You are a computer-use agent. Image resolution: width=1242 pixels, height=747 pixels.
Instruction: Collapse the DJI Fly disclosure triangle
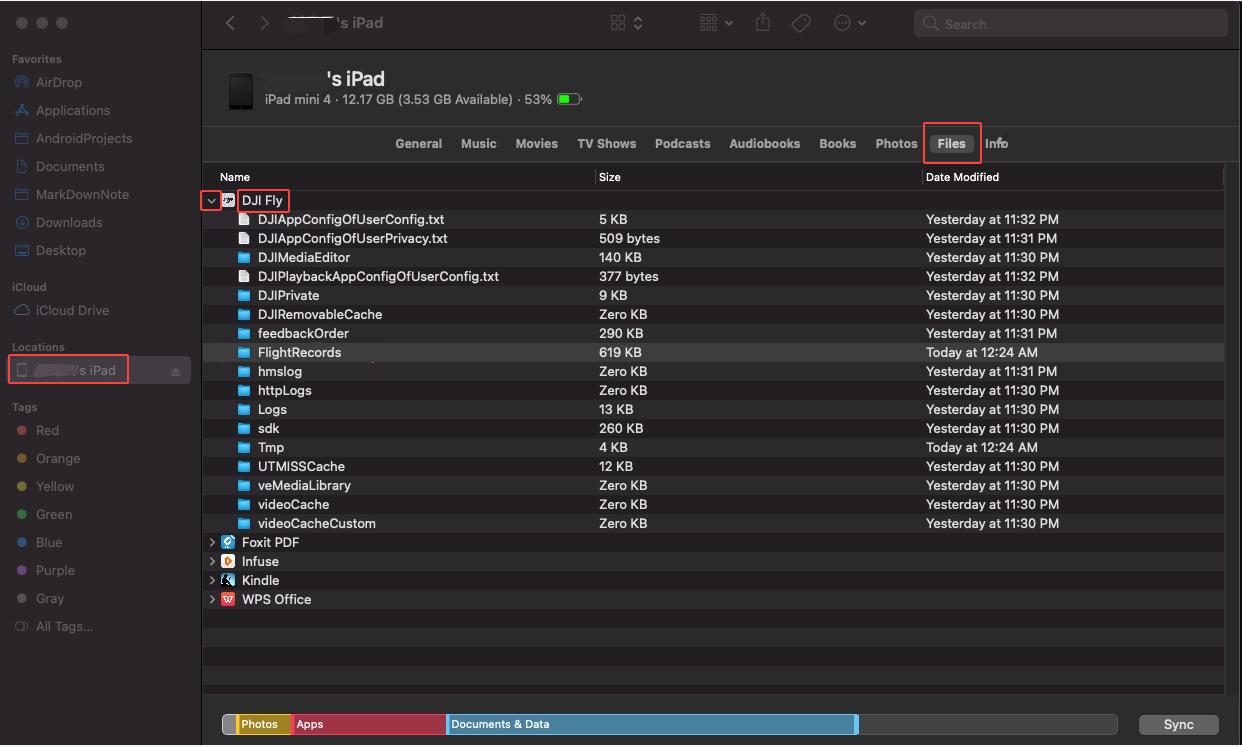point(211,200)
